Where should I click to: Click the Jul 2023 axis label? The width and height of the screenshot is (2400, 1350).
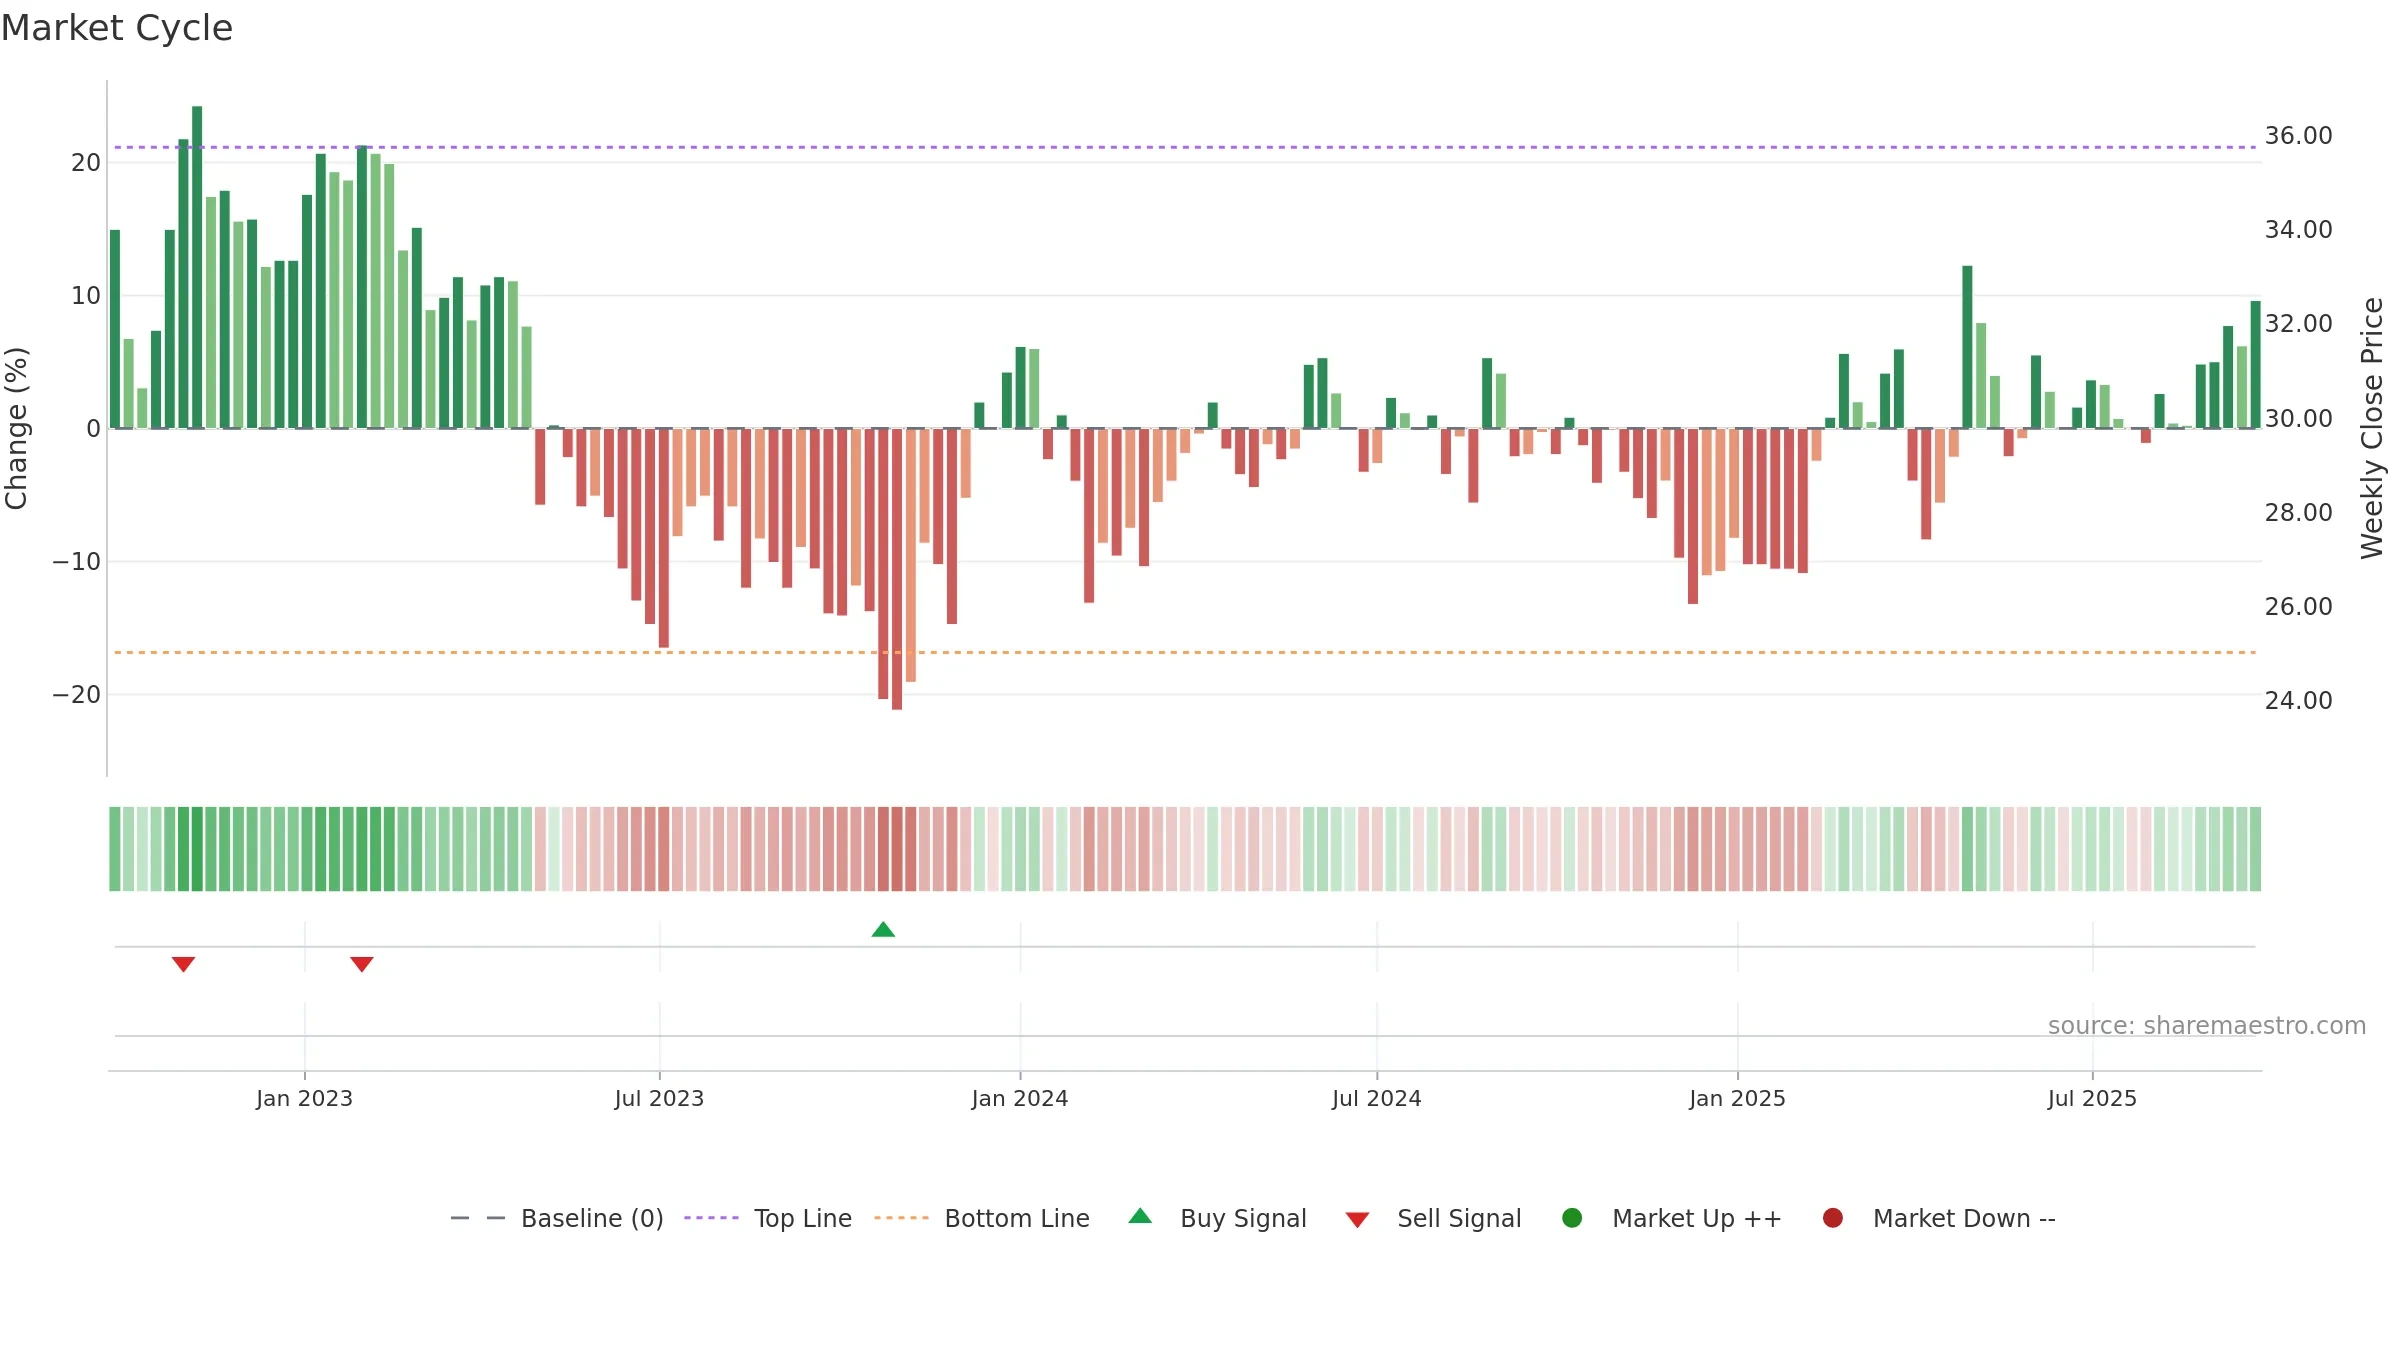pos(659,1099)
